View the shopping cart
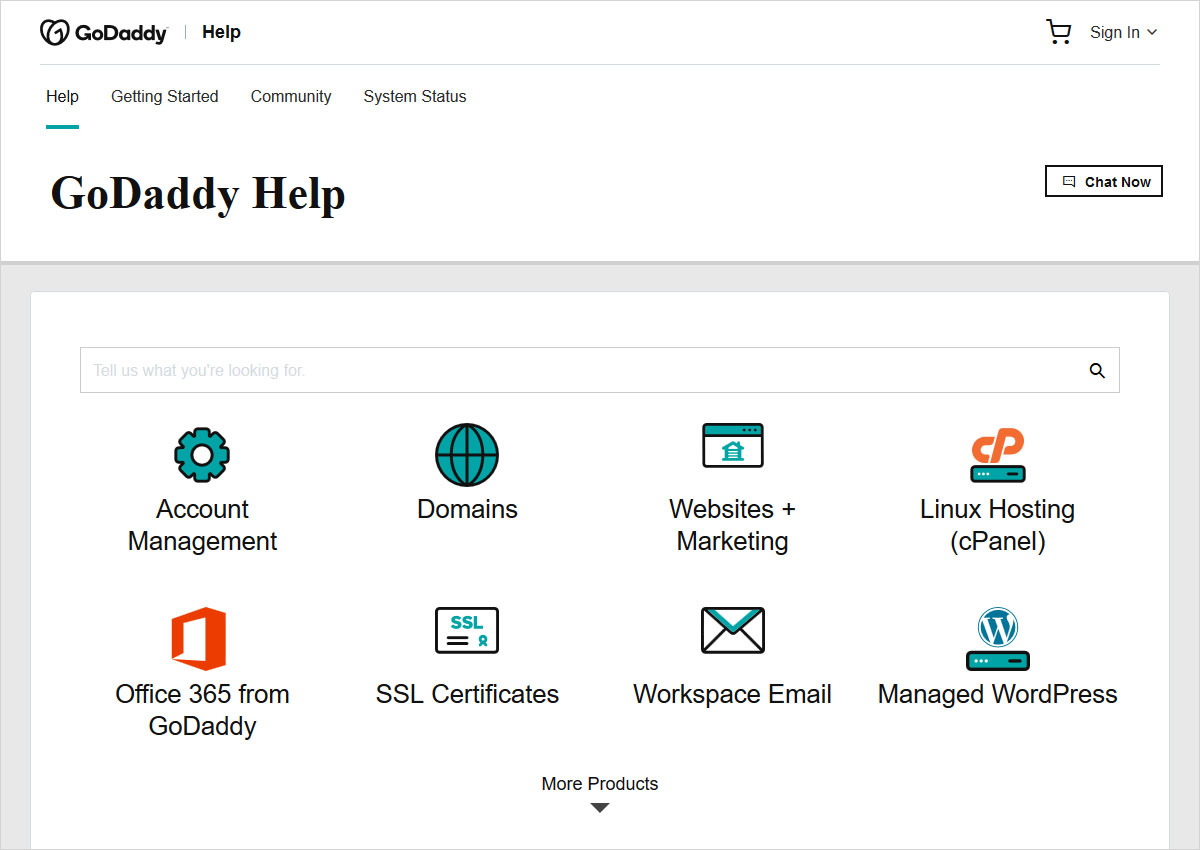 pyautogui.click(x=1058, y=32)
